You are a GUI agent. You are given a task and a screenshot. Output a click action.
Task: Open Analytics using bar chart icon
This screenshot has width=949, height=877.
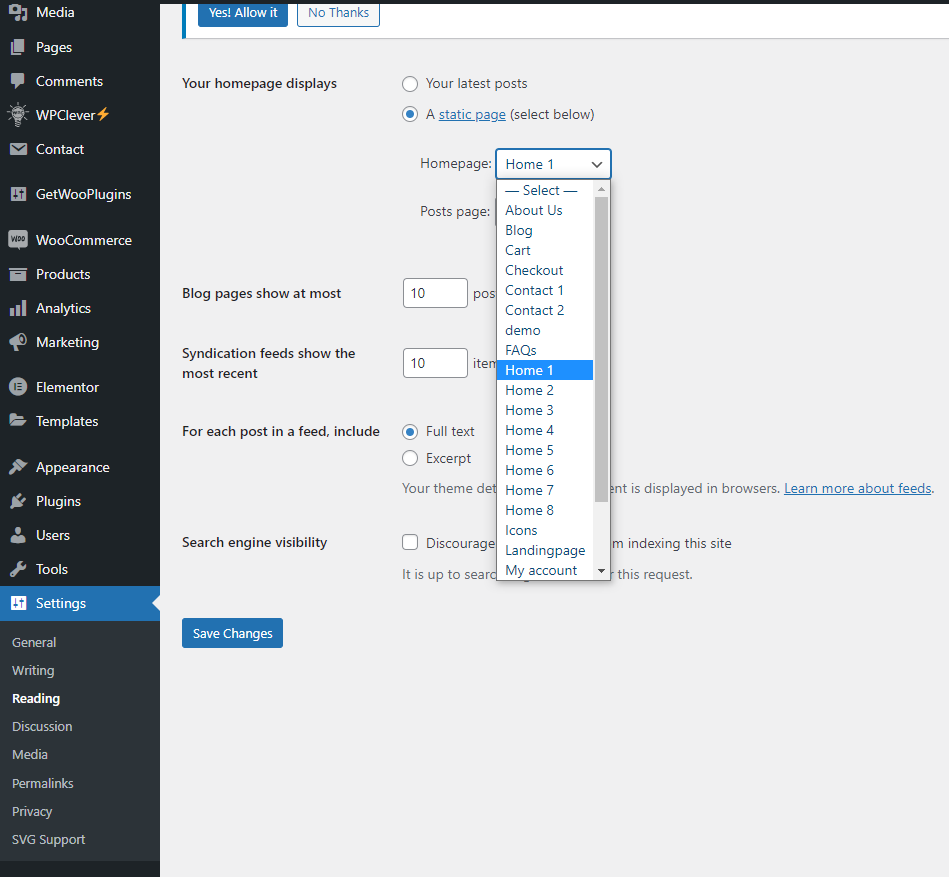(17, 308)
